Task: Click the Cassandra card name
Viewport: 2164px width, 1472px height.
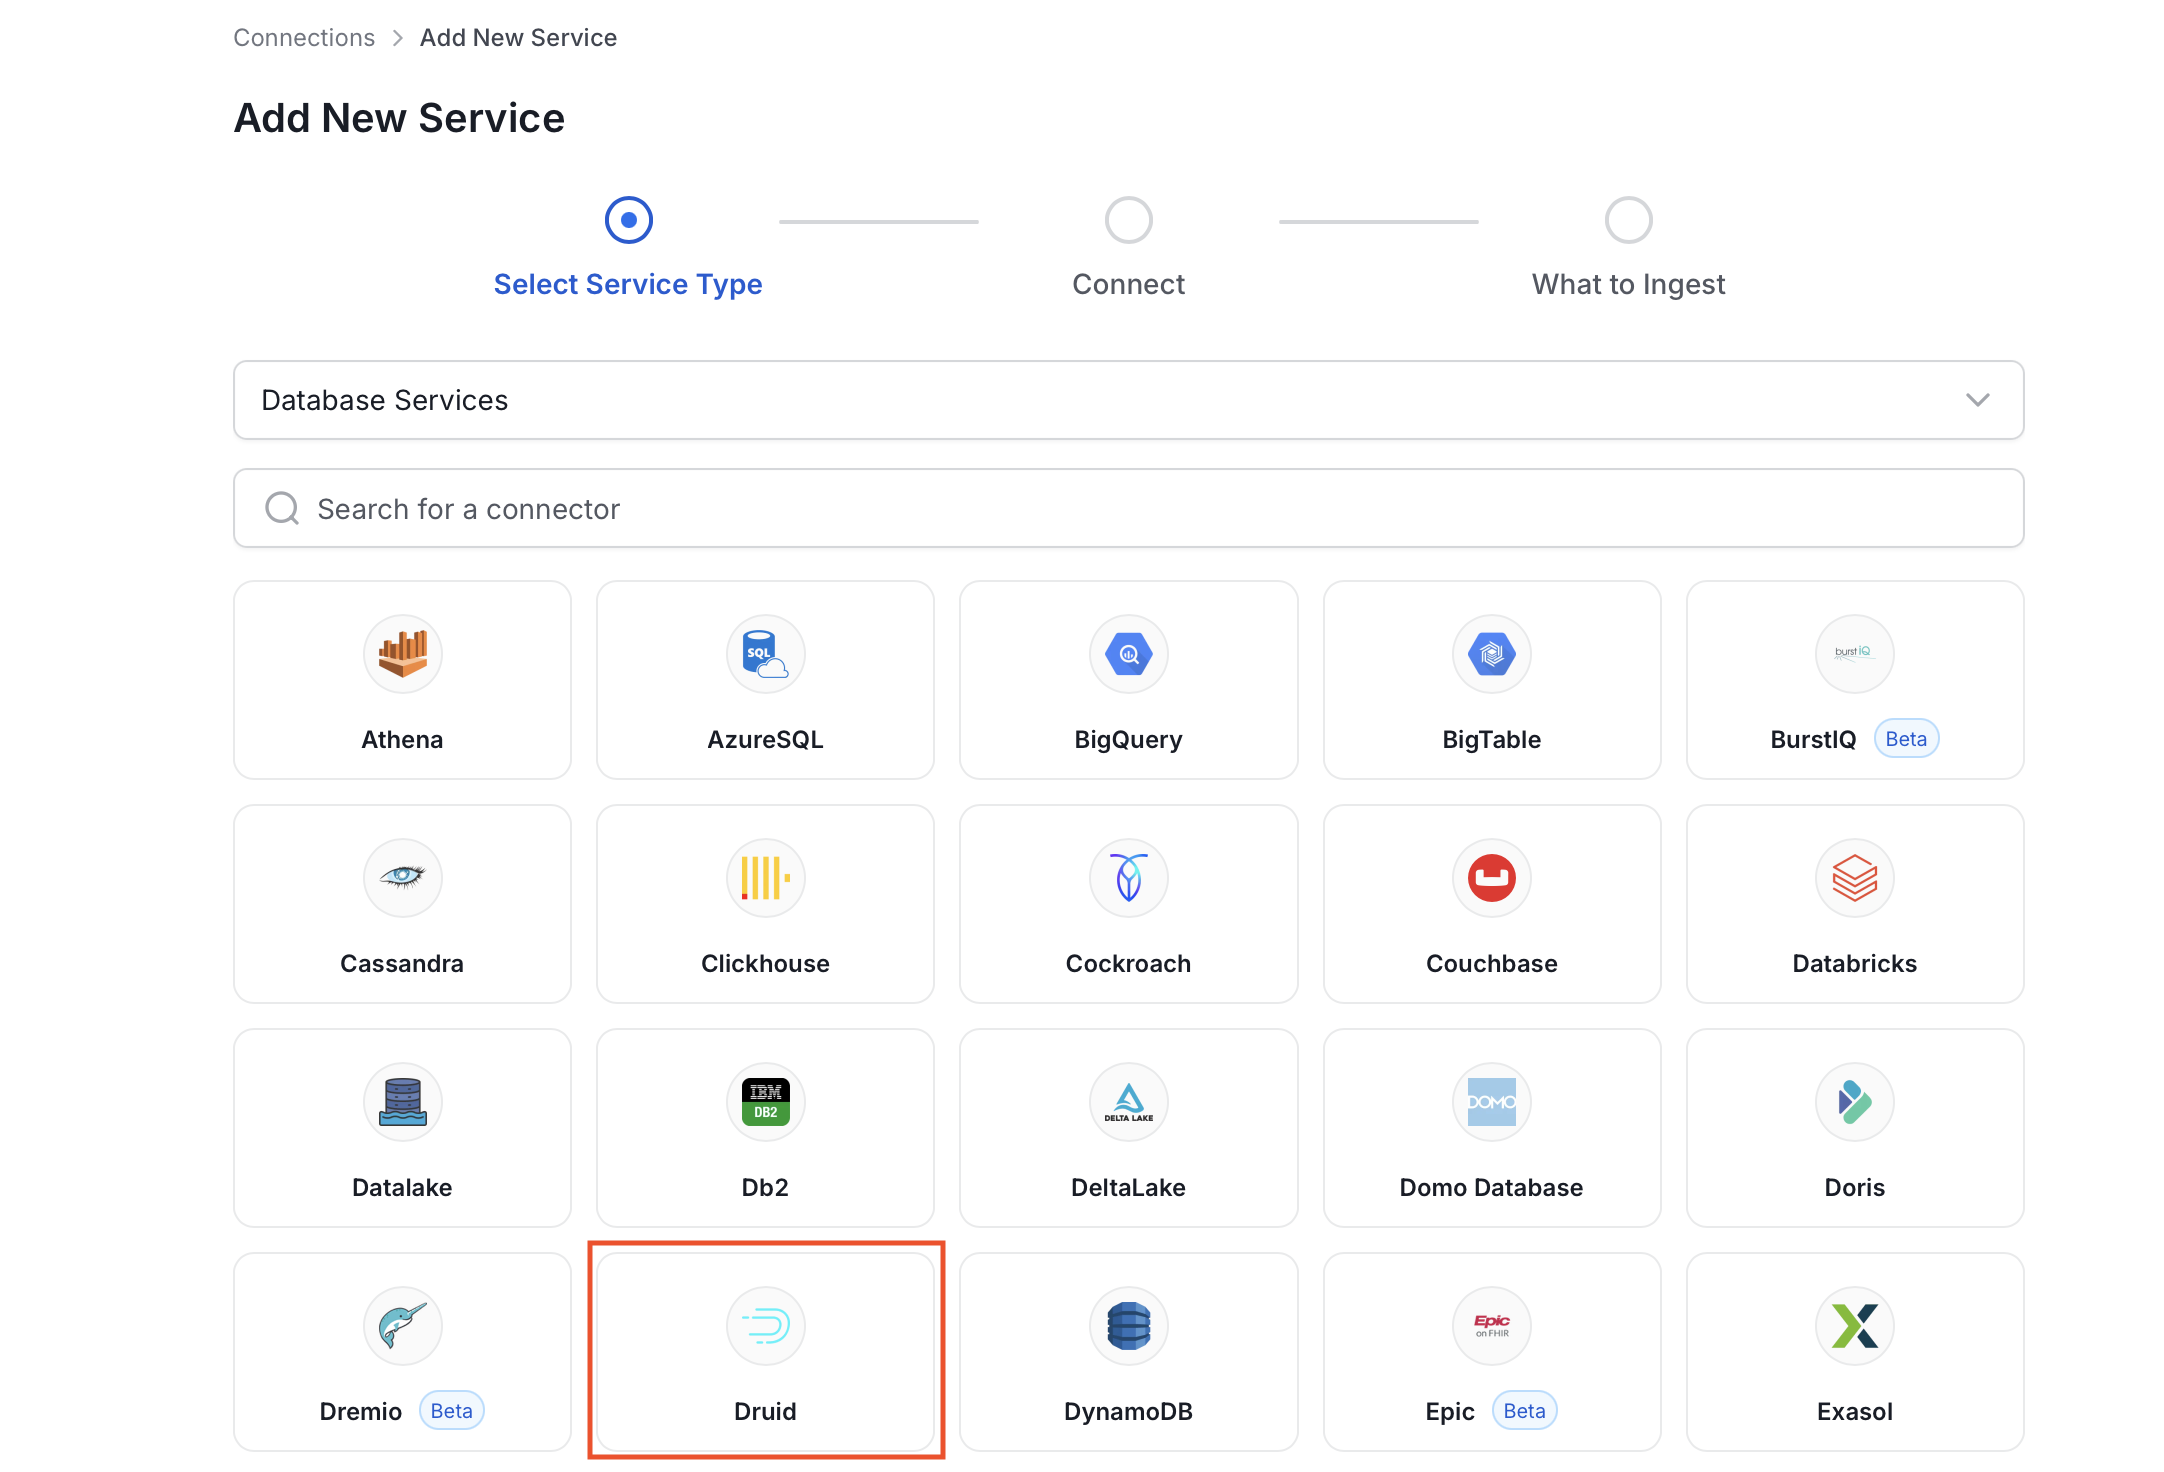Action: coord(402,964)
